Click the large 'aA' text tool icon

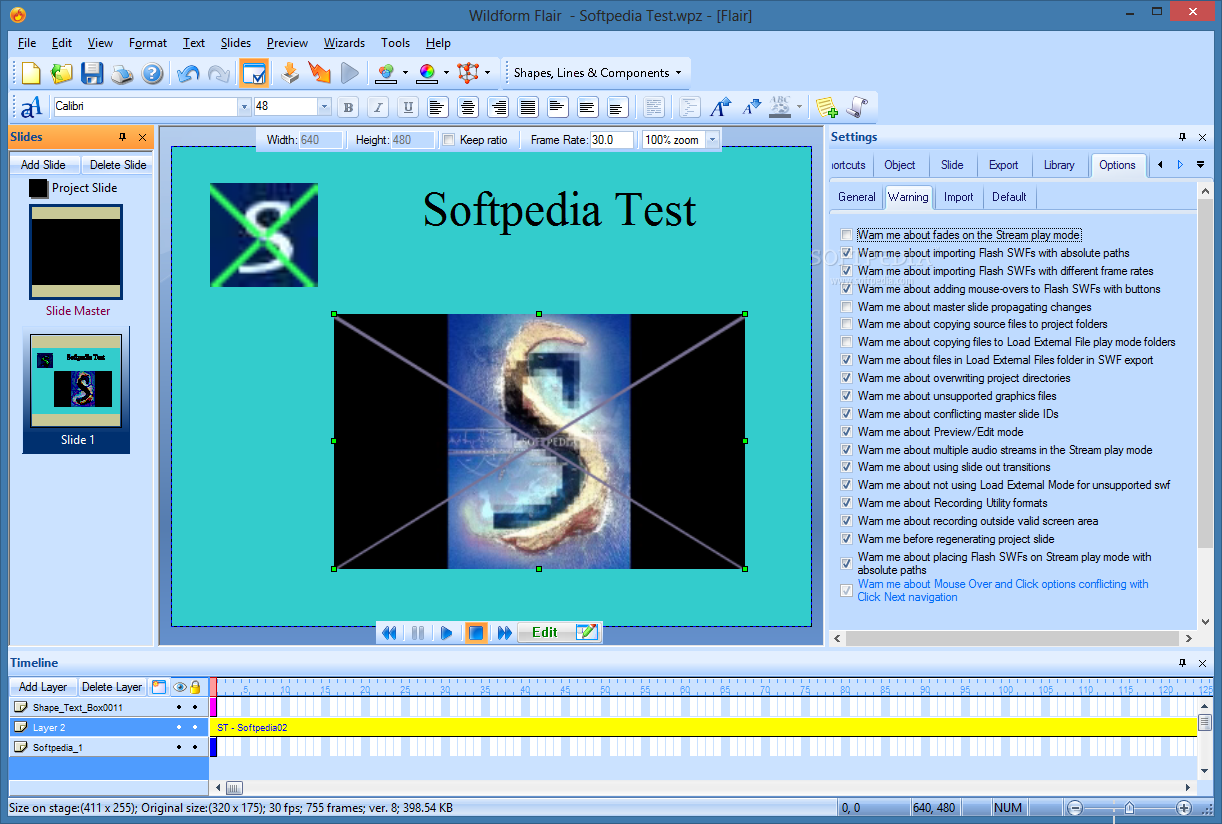[x=31, y=107]
